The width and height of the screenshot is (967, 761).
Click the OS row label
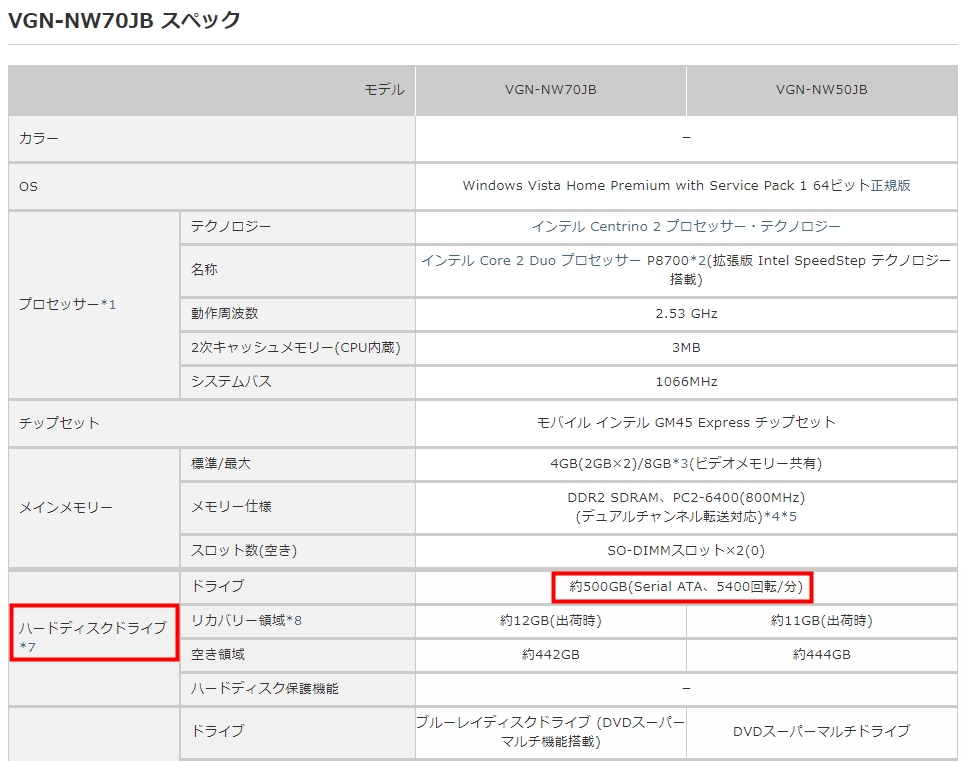coord(212,186)
